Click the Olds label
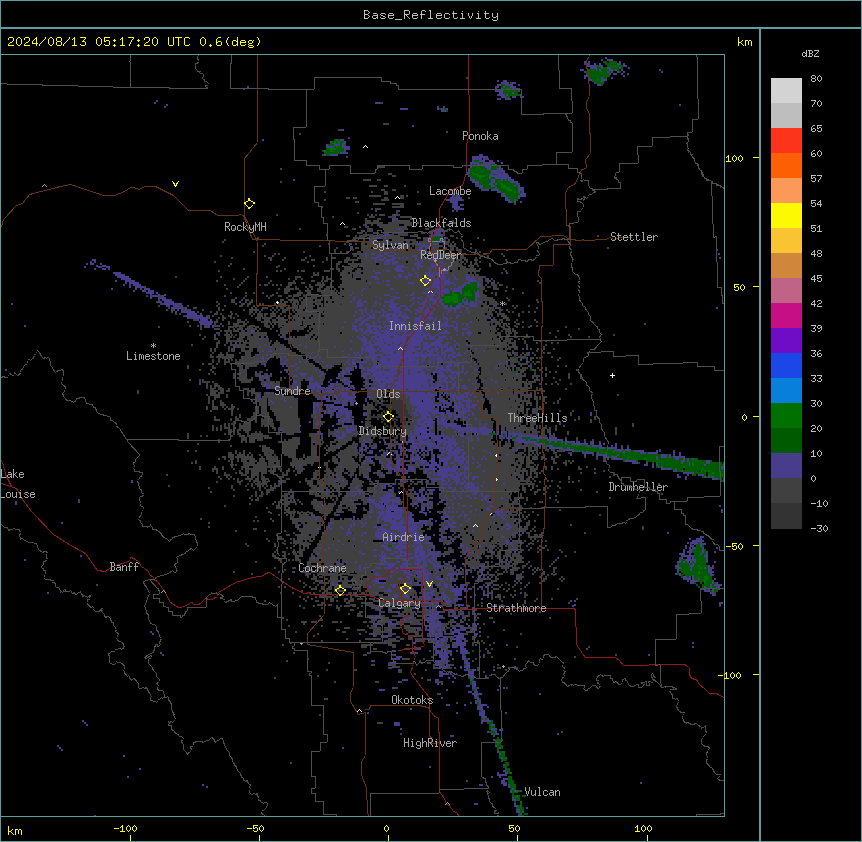The height and width of the screenshot is (842, 862). coord(388,394)
